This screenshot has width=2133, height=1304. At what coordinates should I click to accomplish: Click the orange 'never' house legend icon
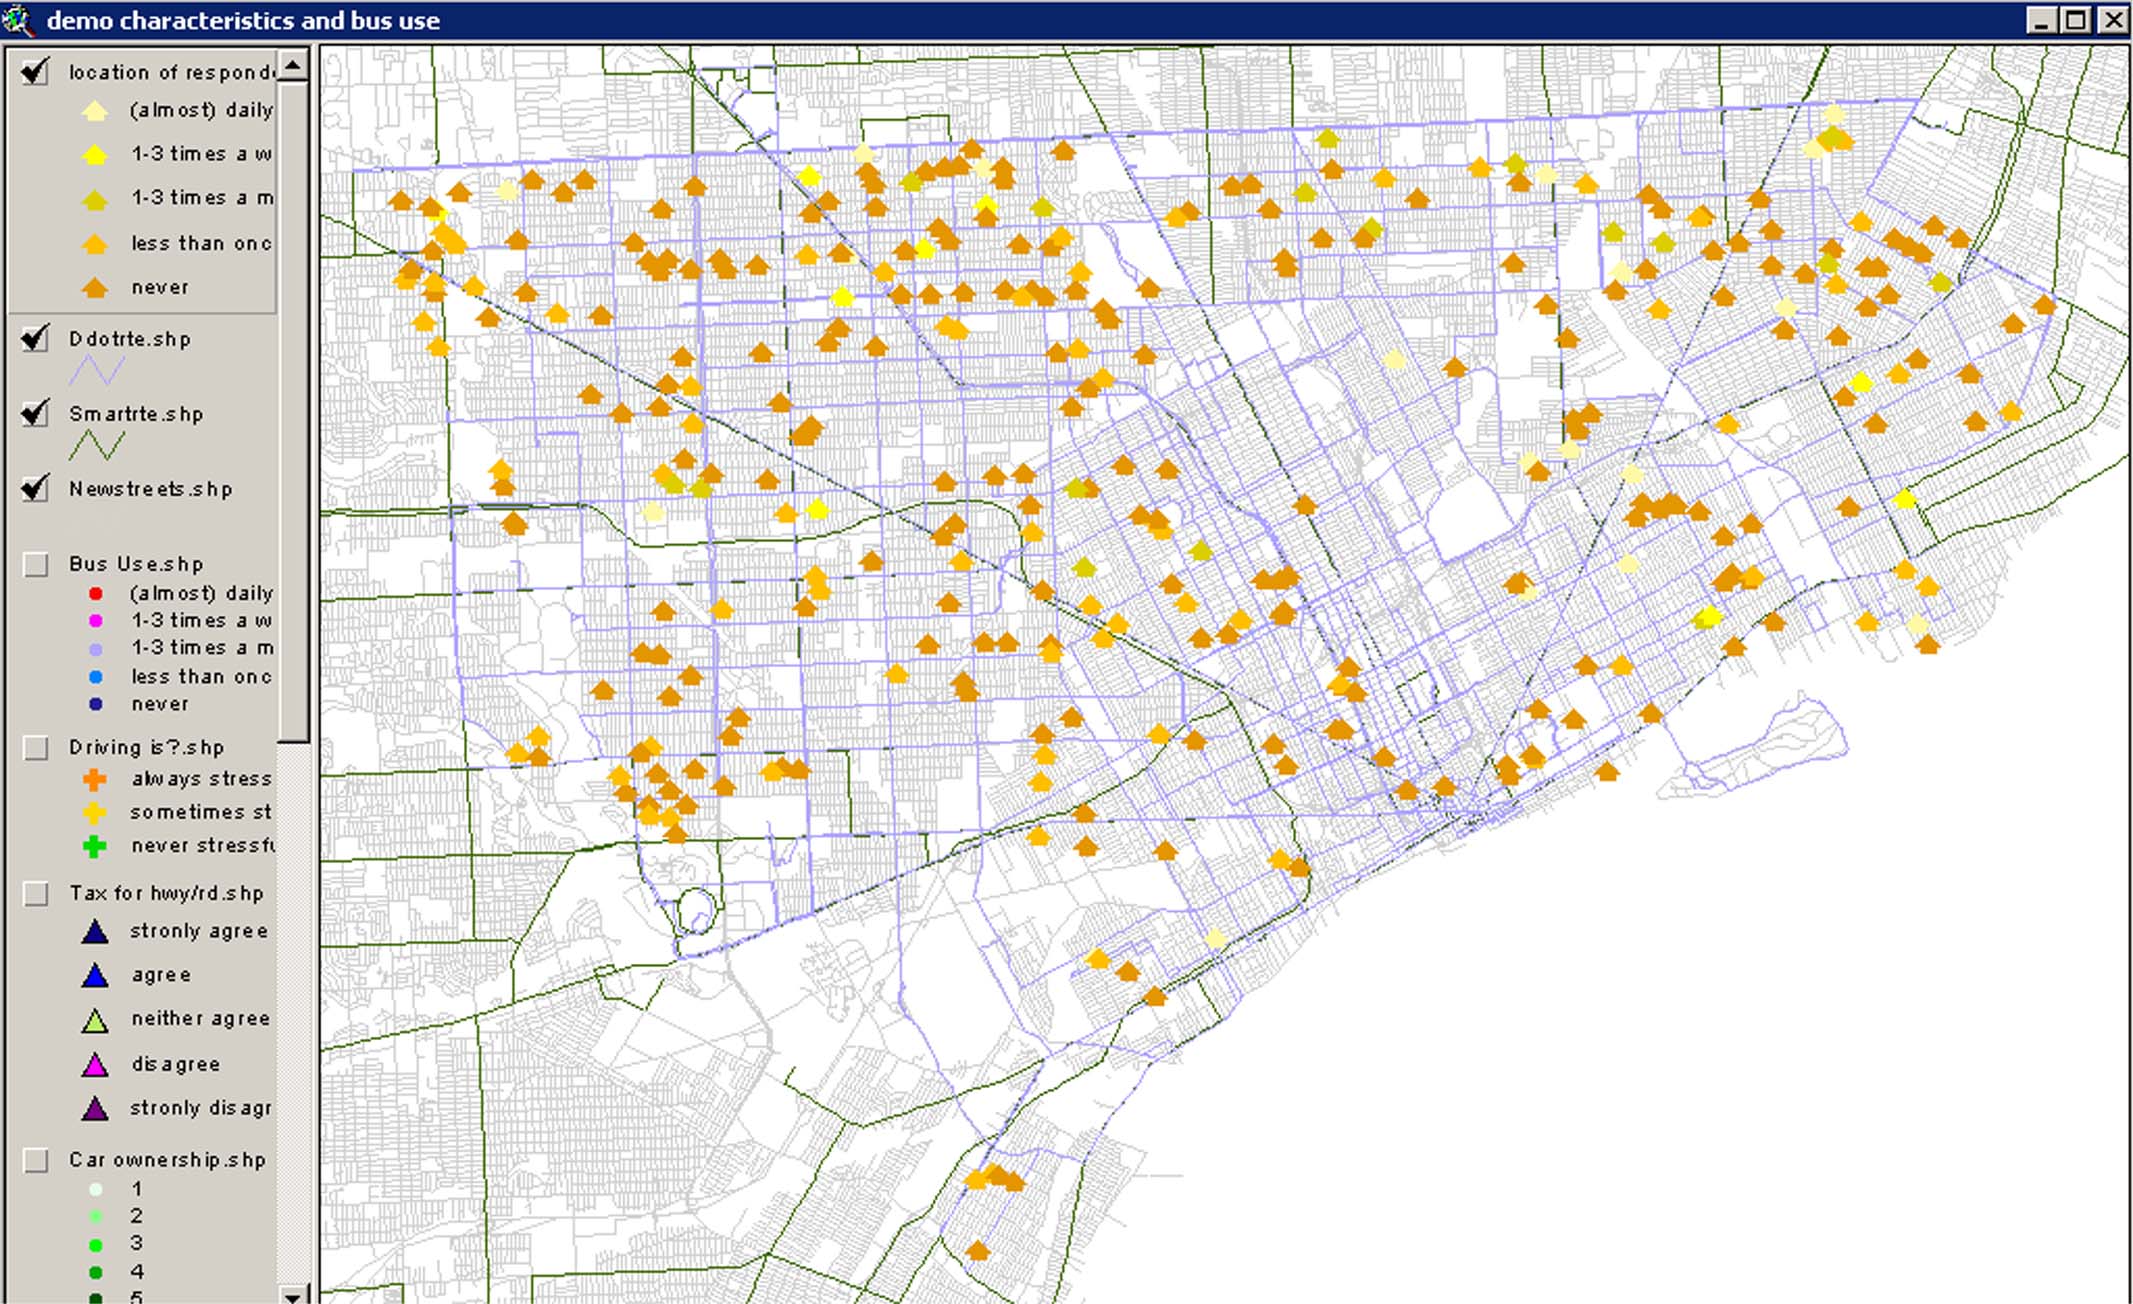pyautogui.click(x=95, y=288)
